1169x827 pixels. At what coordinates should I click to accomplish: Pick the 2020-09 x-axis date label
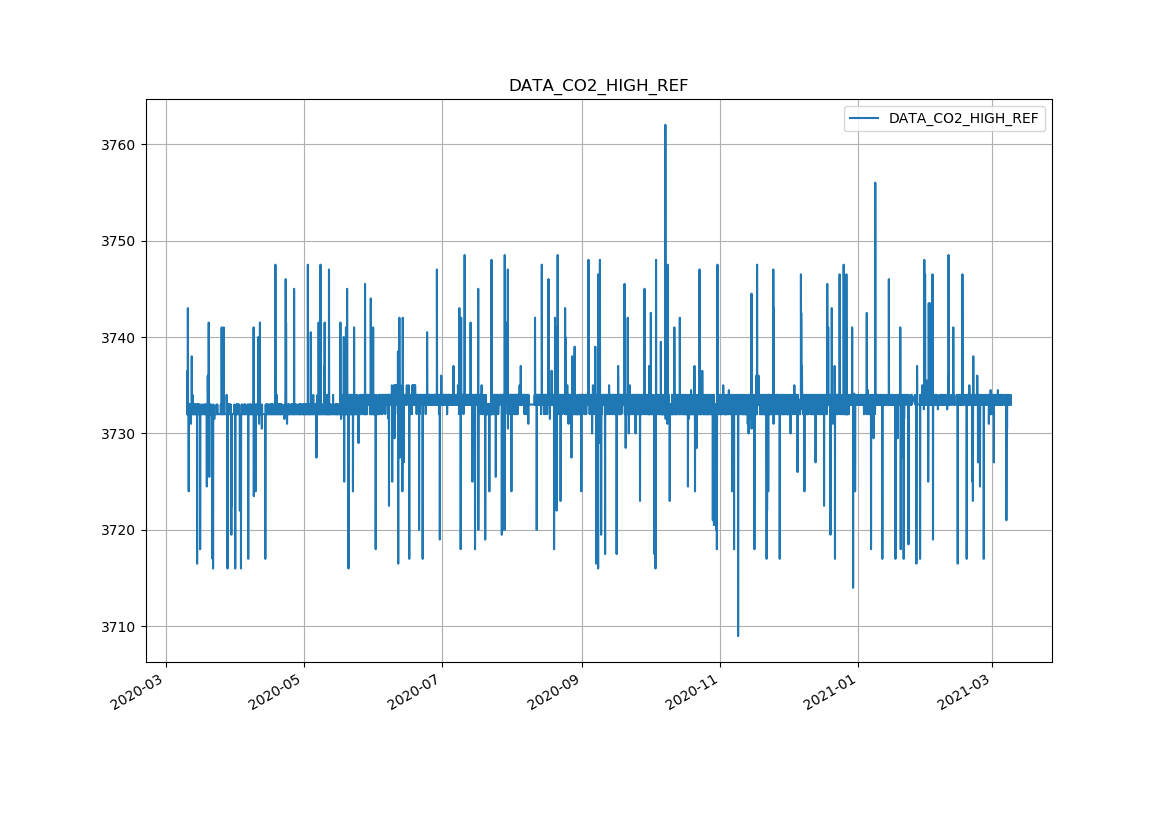tap(555, 691)
